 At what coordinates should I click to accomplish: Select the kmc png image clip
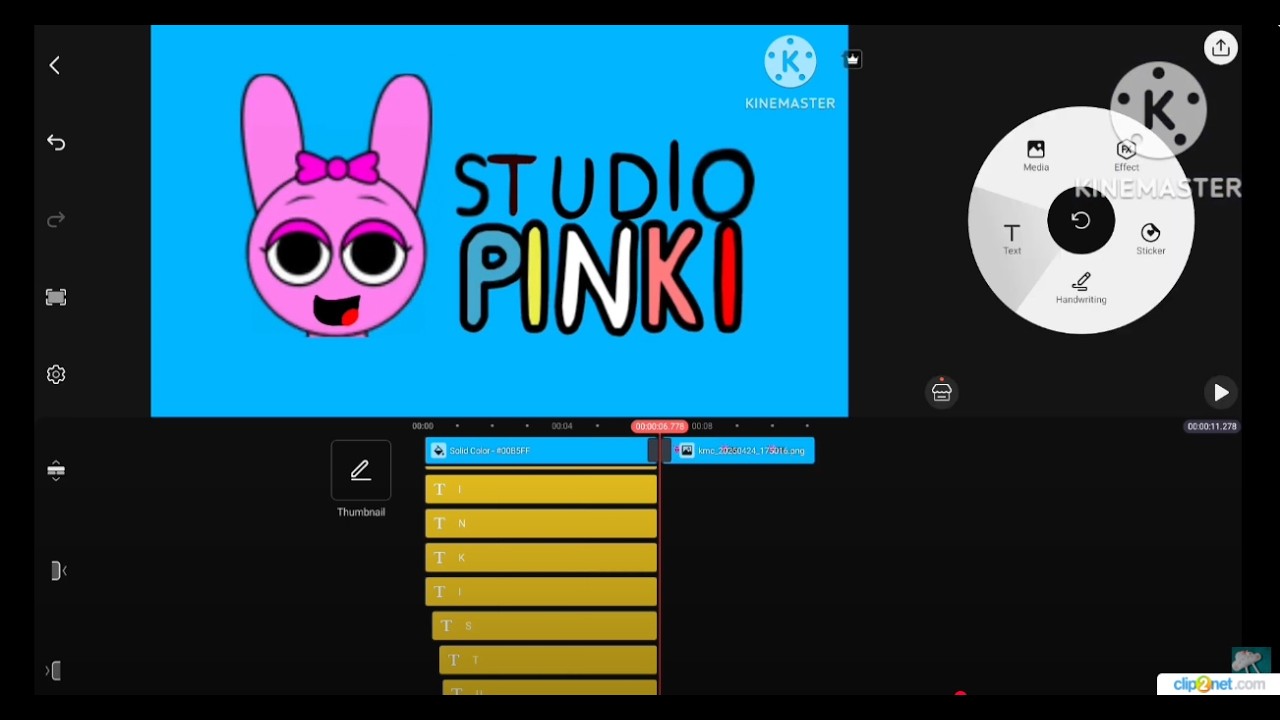point(742,451)
